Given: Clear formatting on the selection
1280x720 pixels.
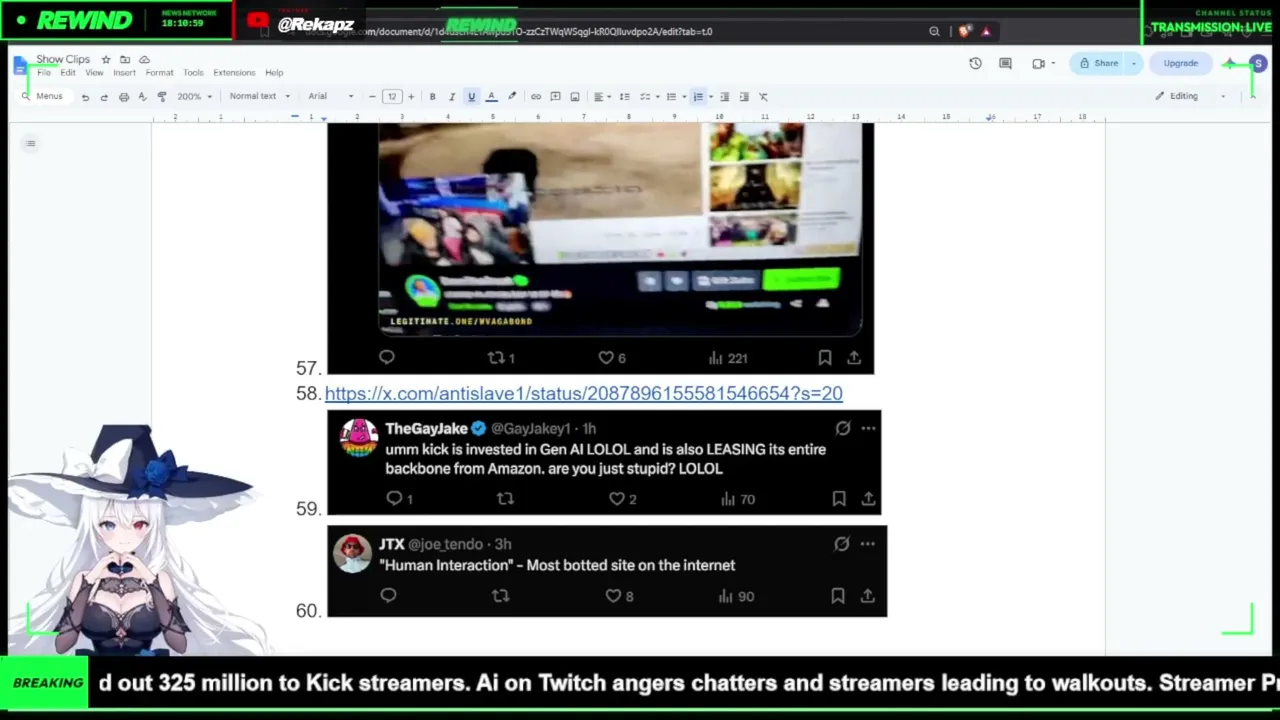Looking at the screenshot, I should (763, 97).
